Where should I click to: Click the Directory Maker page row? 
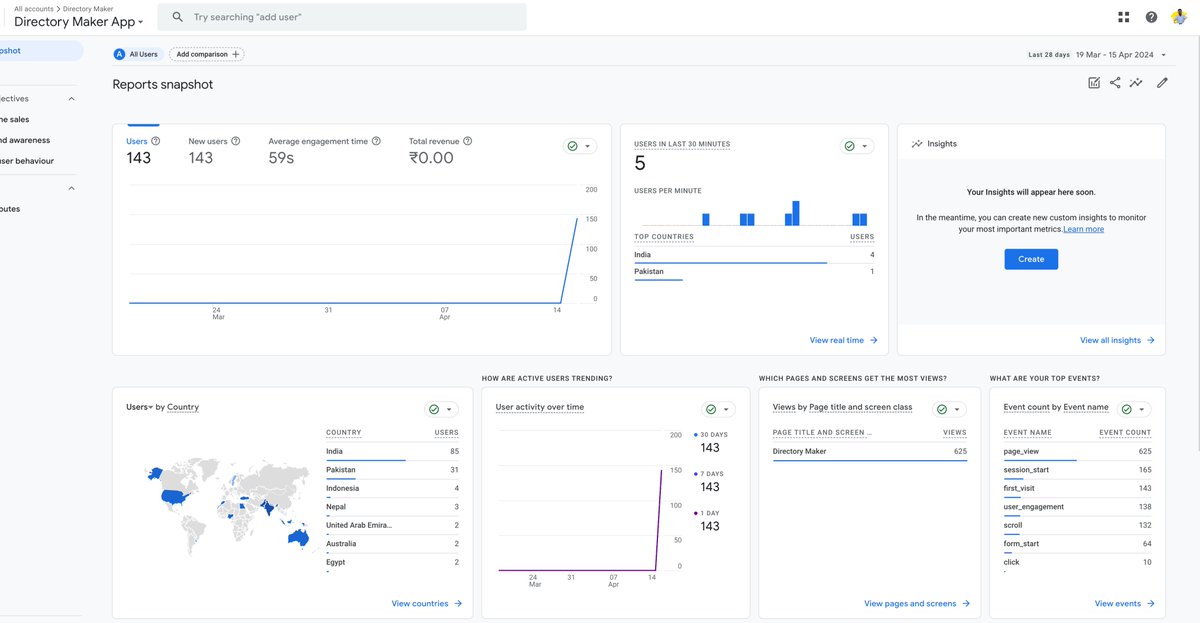(x=870, y=452)
